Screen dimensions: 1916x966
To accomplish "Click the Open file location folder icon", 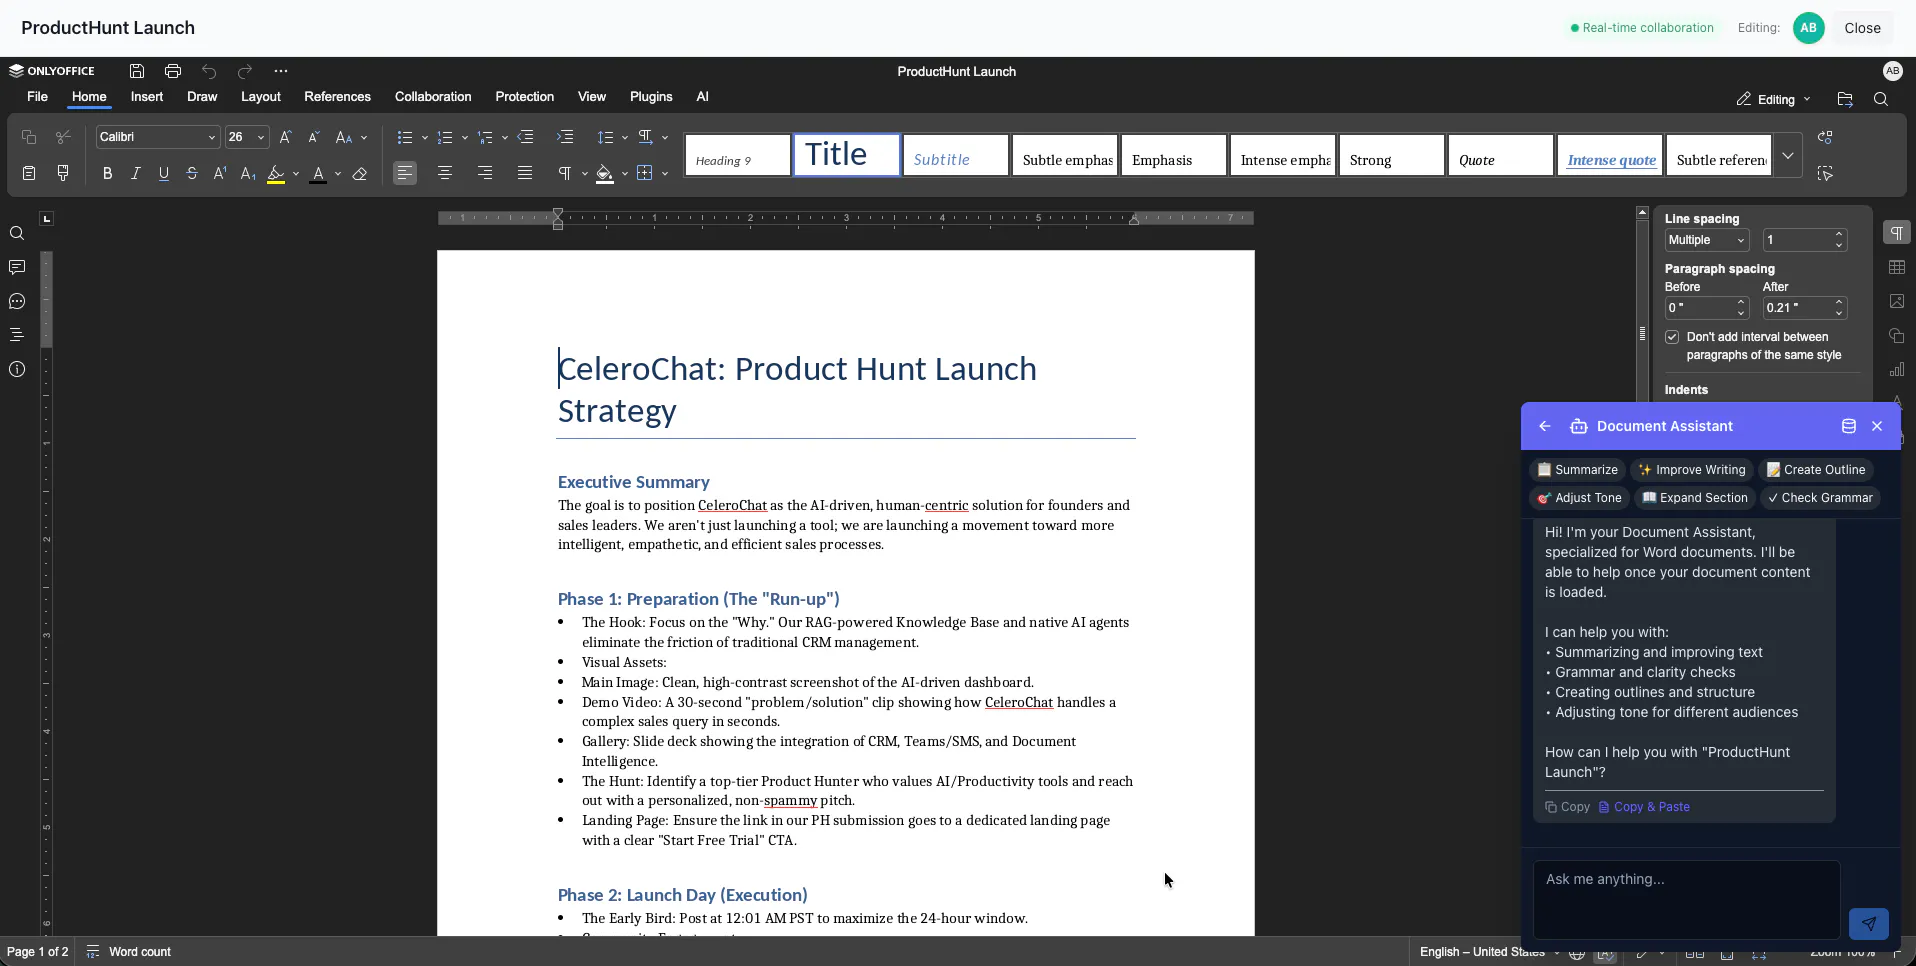I will pos(1845,99).
